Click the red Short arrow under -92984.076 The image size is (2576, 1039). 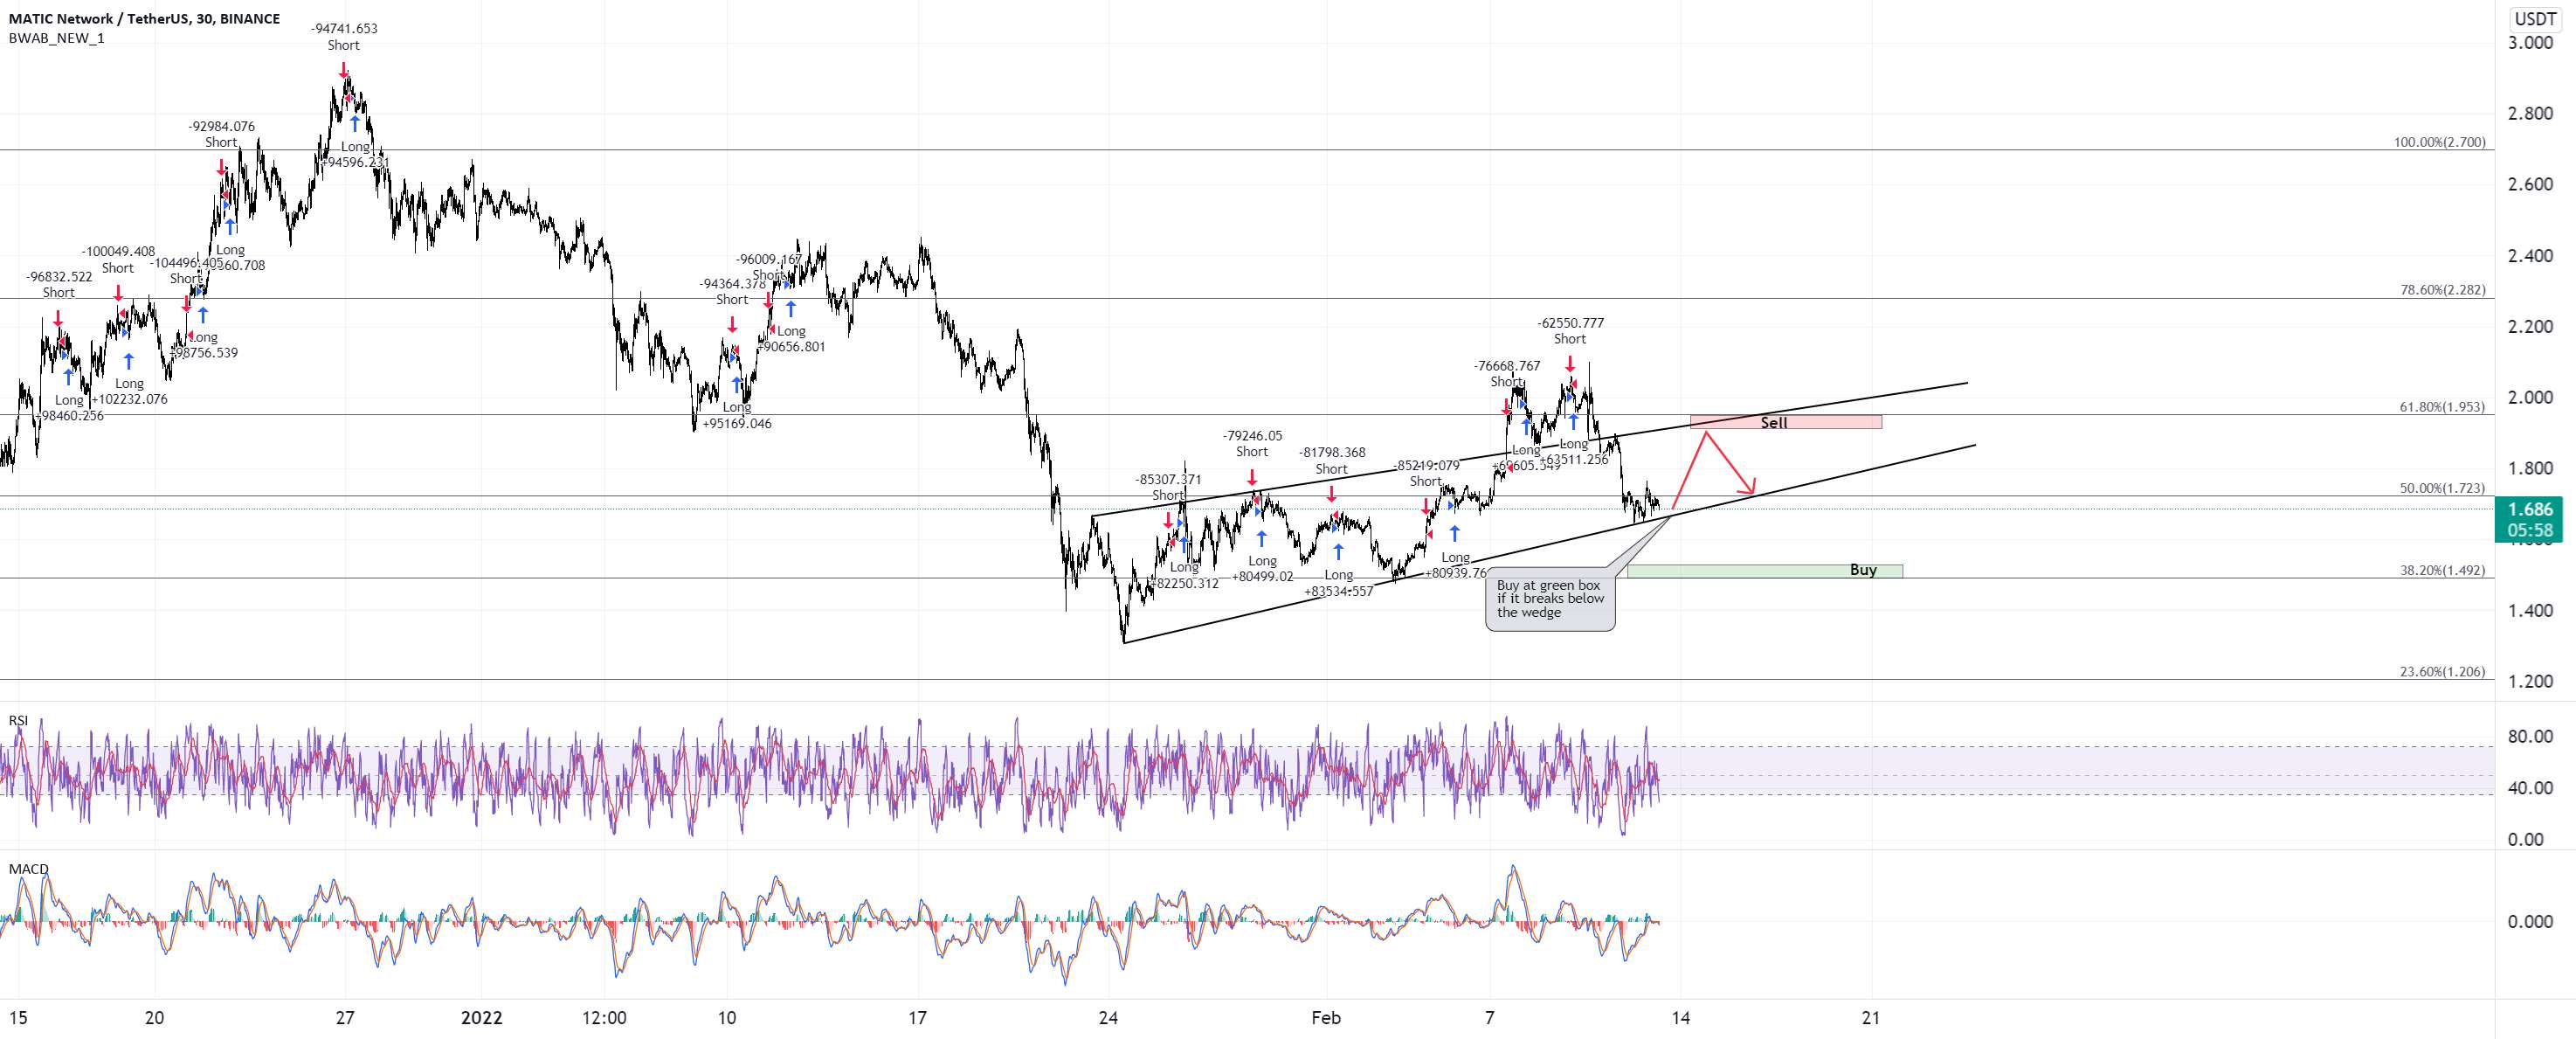tap(221, 167)
